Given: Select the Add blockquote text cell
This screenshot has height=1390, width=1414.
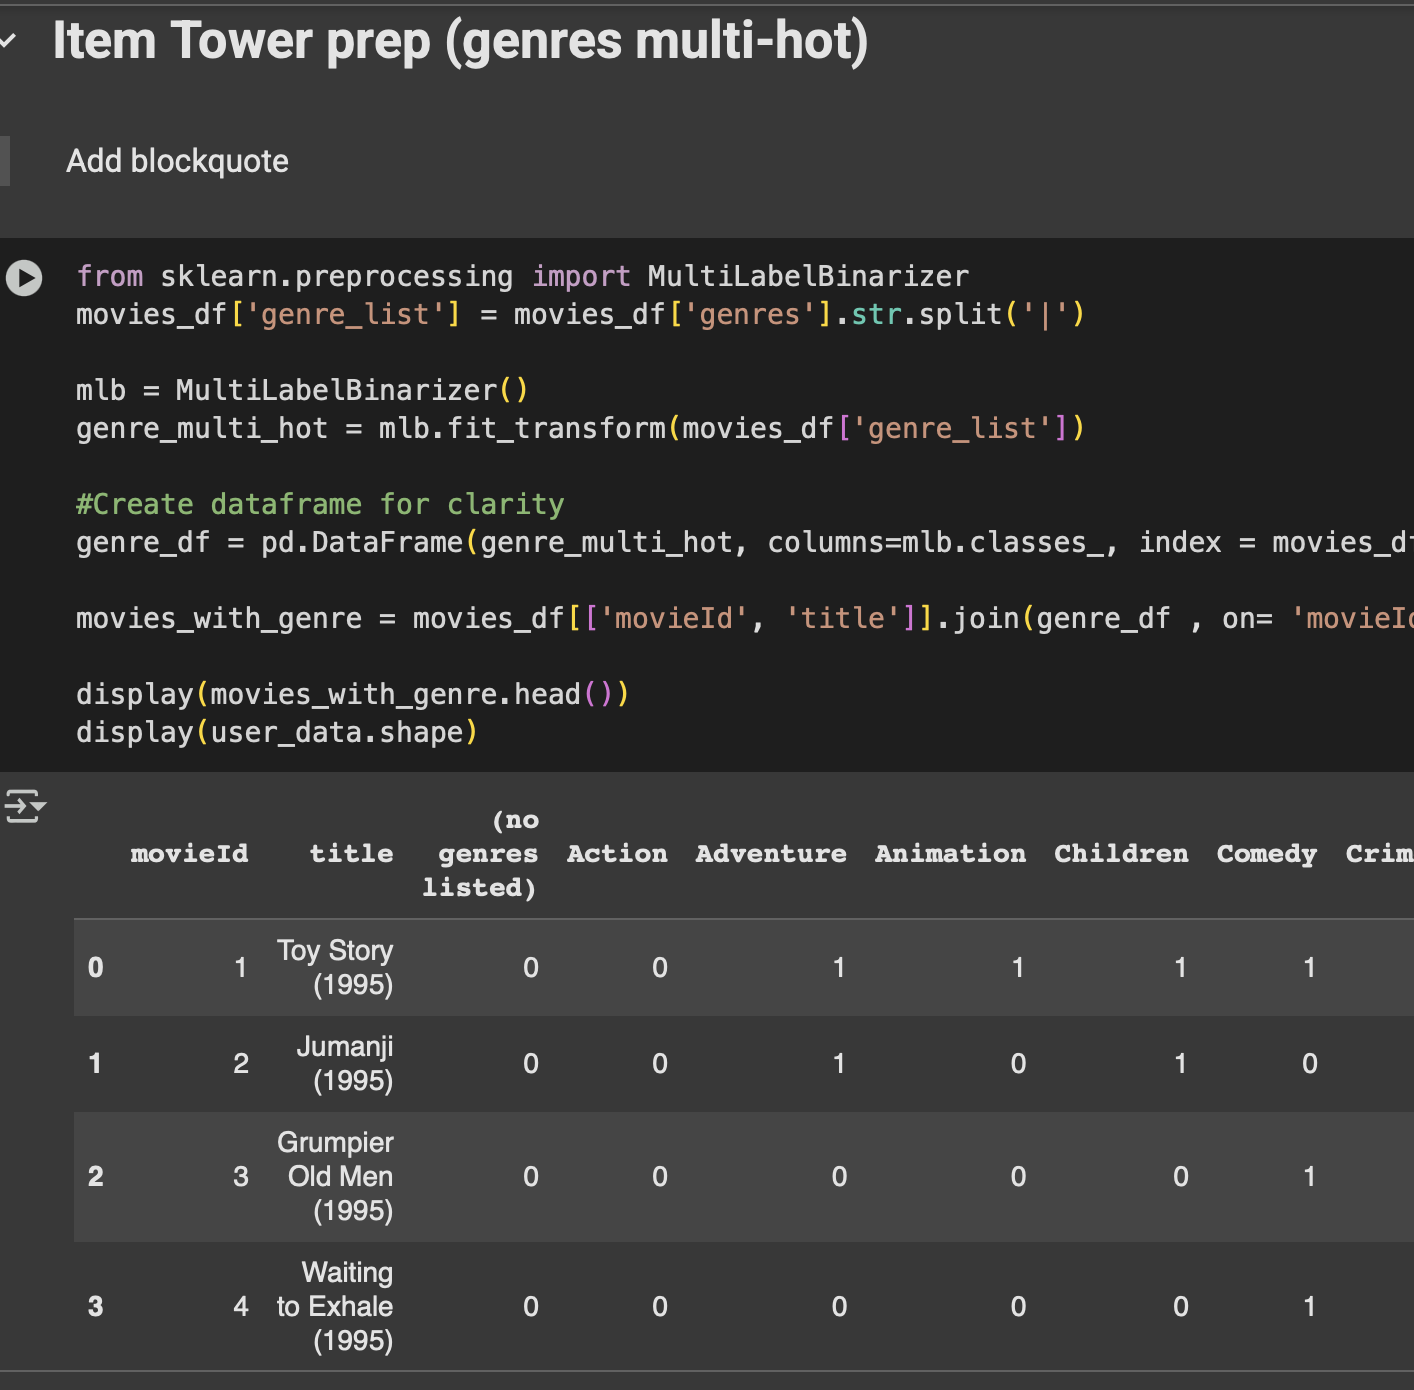Looking at the screenshot, I should (x=177, y=161).
